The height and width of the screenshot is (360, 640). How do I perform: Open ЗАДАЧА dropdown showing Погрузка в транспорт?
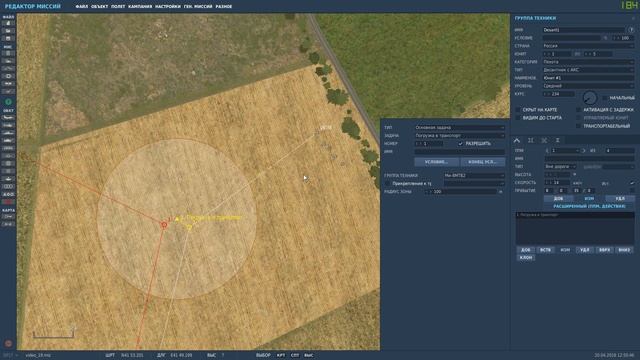pyautogui.click(x=460, y=136)
